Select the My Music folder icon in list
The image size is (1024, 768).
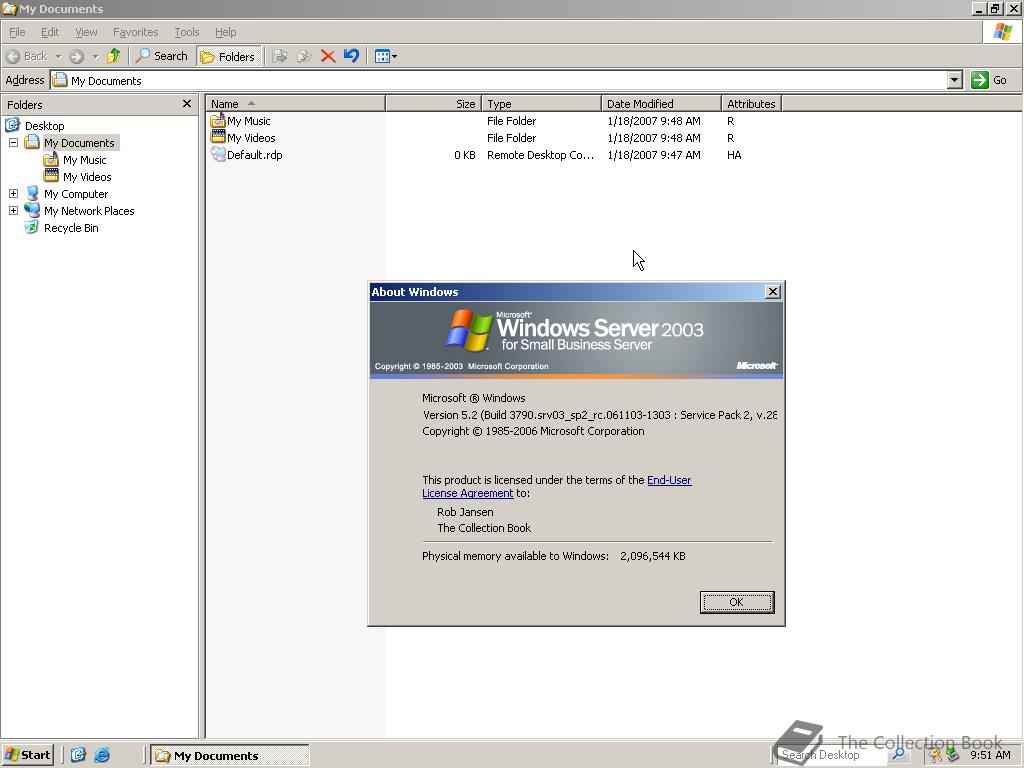click(217, 121)
